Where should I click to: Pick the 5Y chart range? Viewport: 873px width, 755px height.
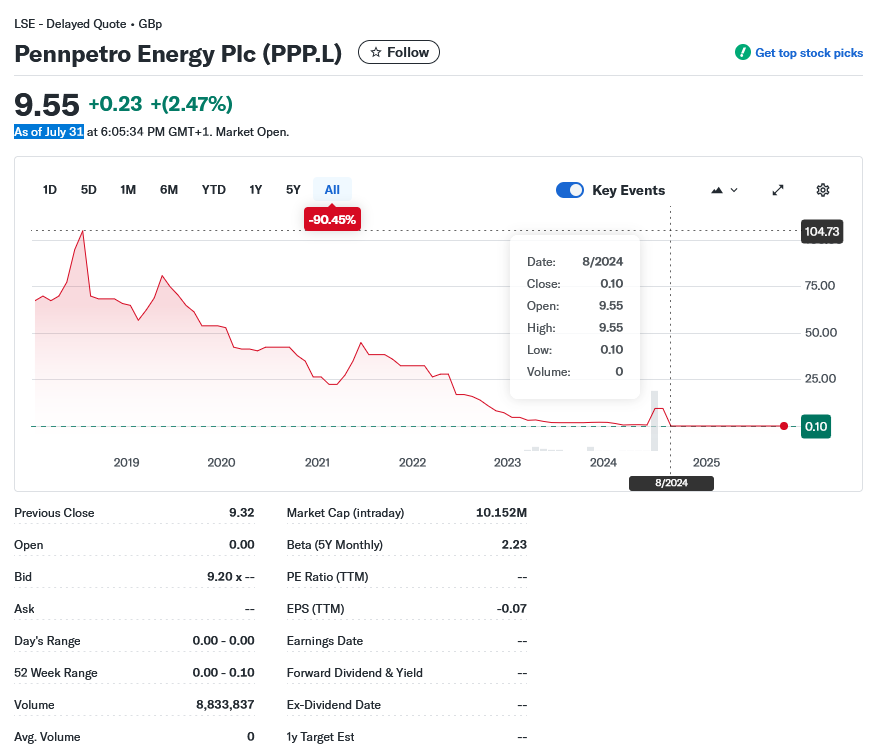pos(293,190)
